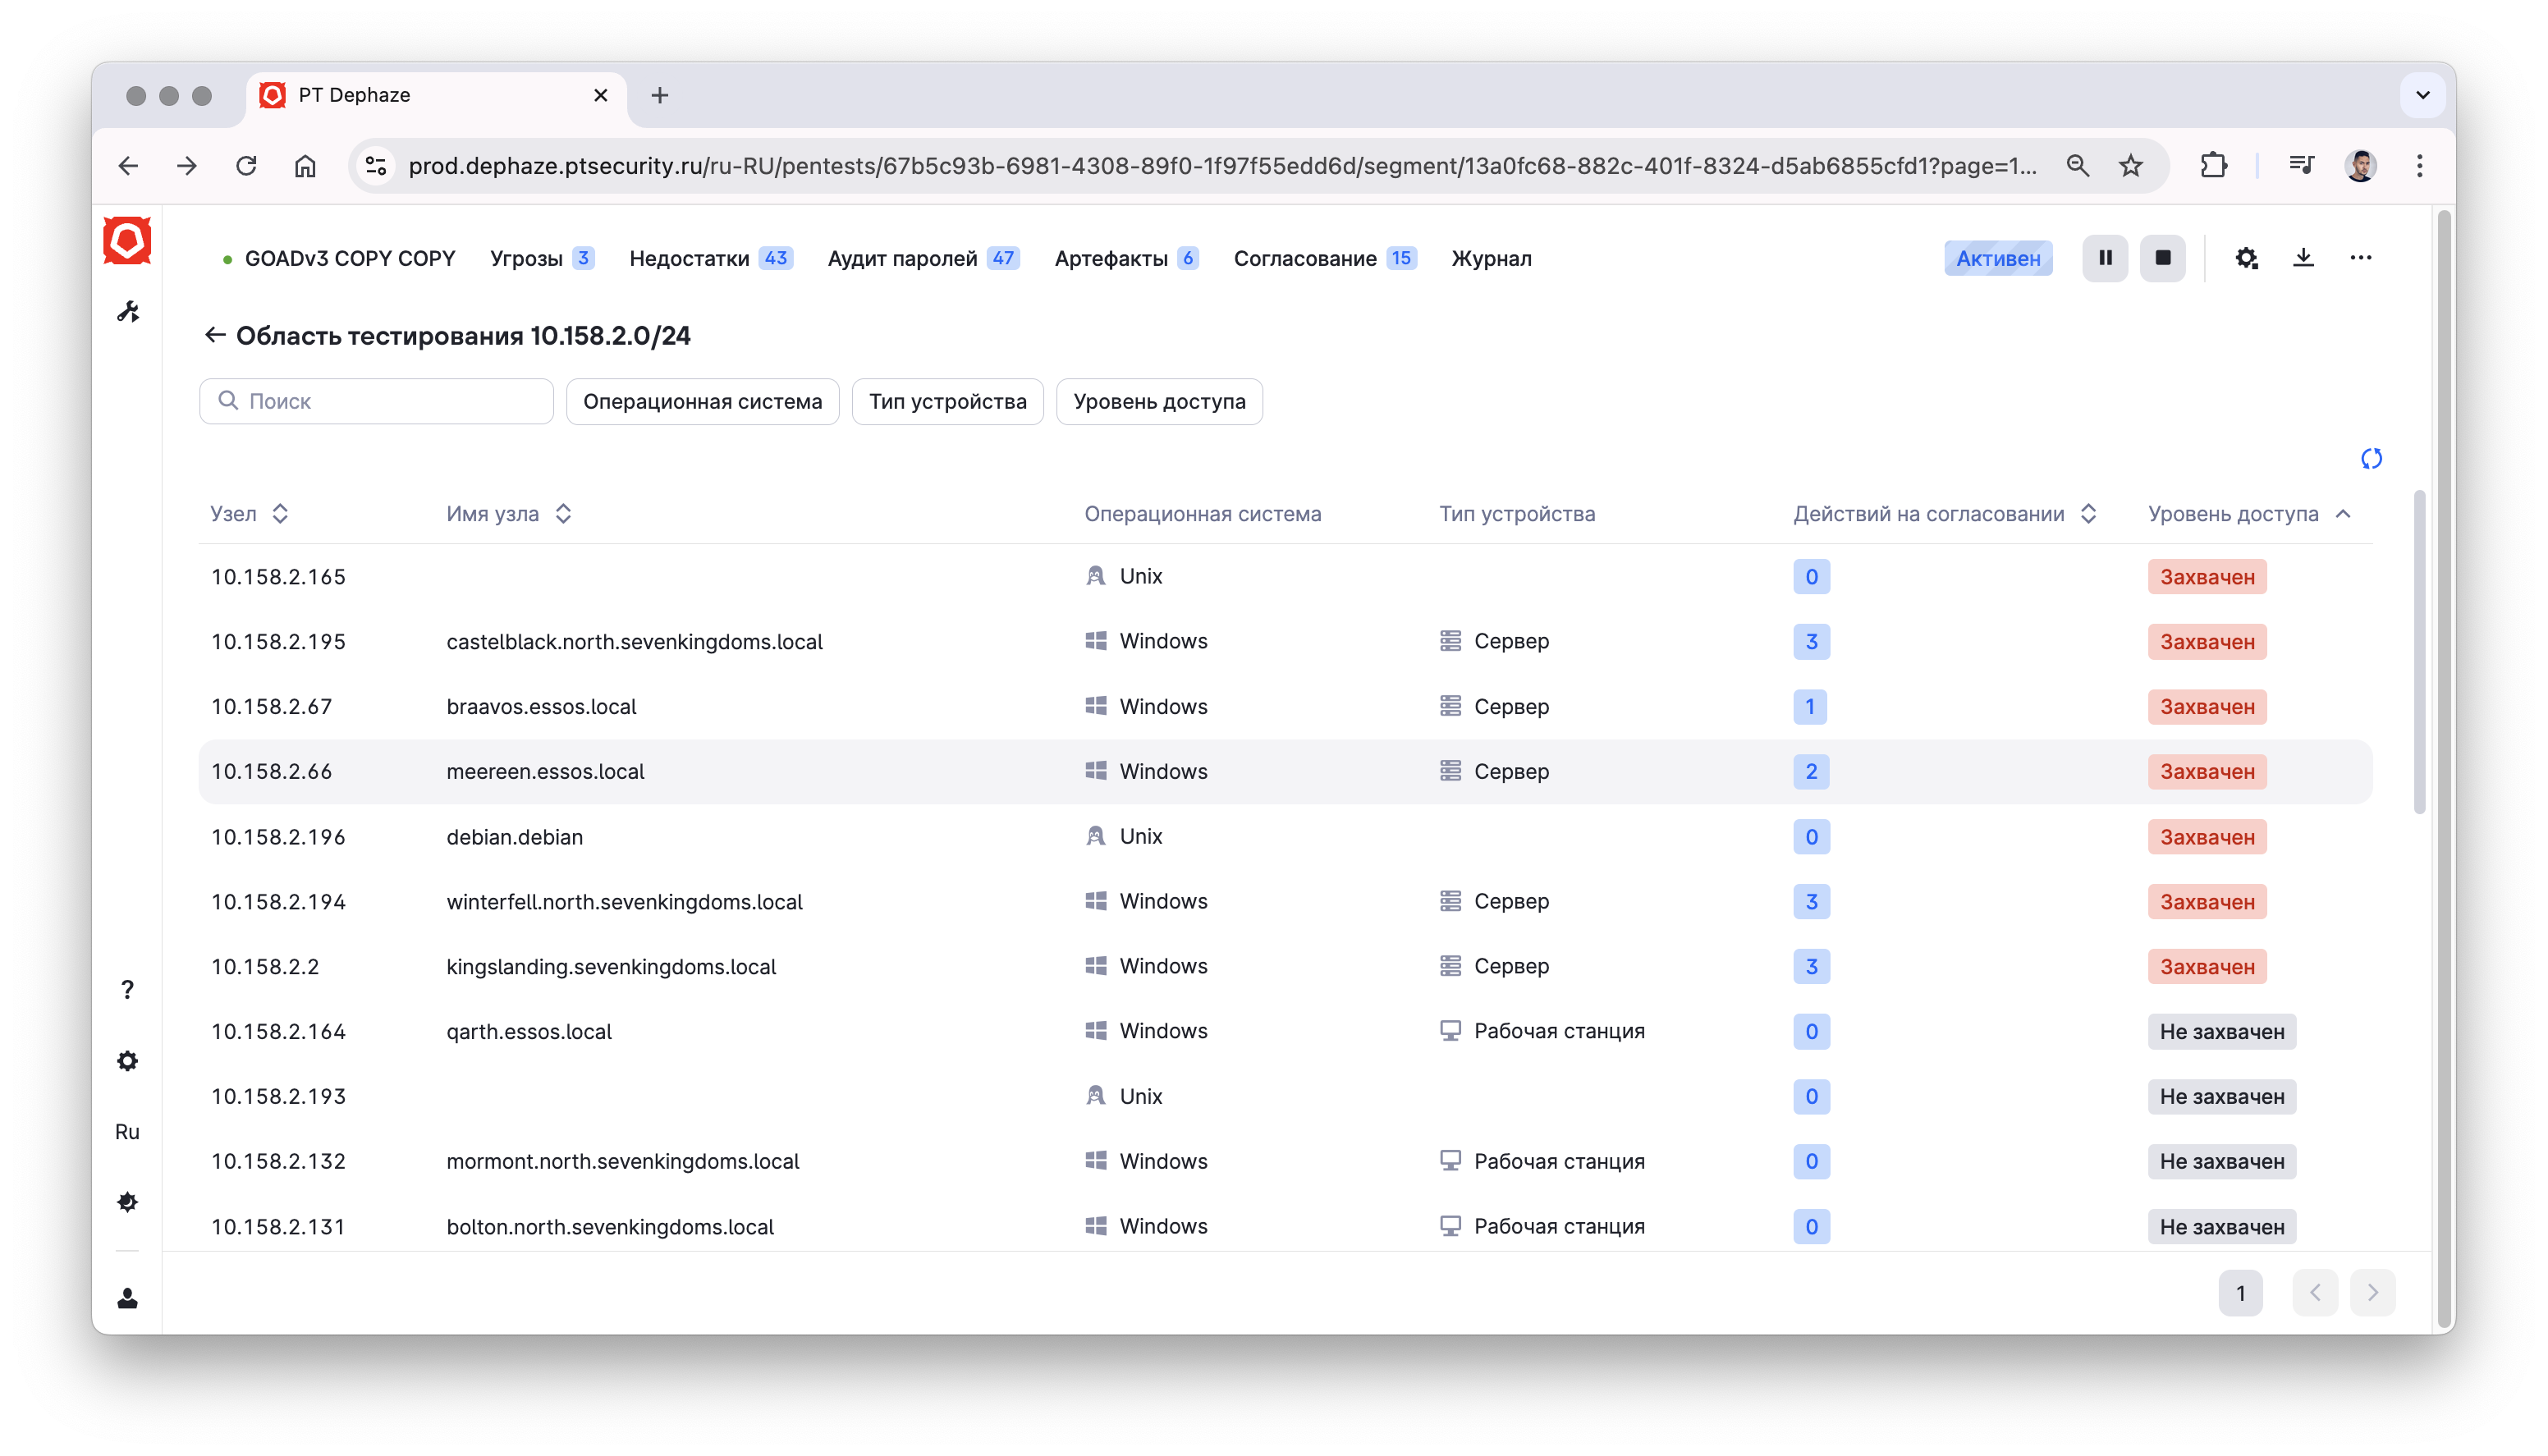Screen dimensions: 2548x1456
Task: Go back using arrow beside Область тестирования
Action: pos(215,335)
